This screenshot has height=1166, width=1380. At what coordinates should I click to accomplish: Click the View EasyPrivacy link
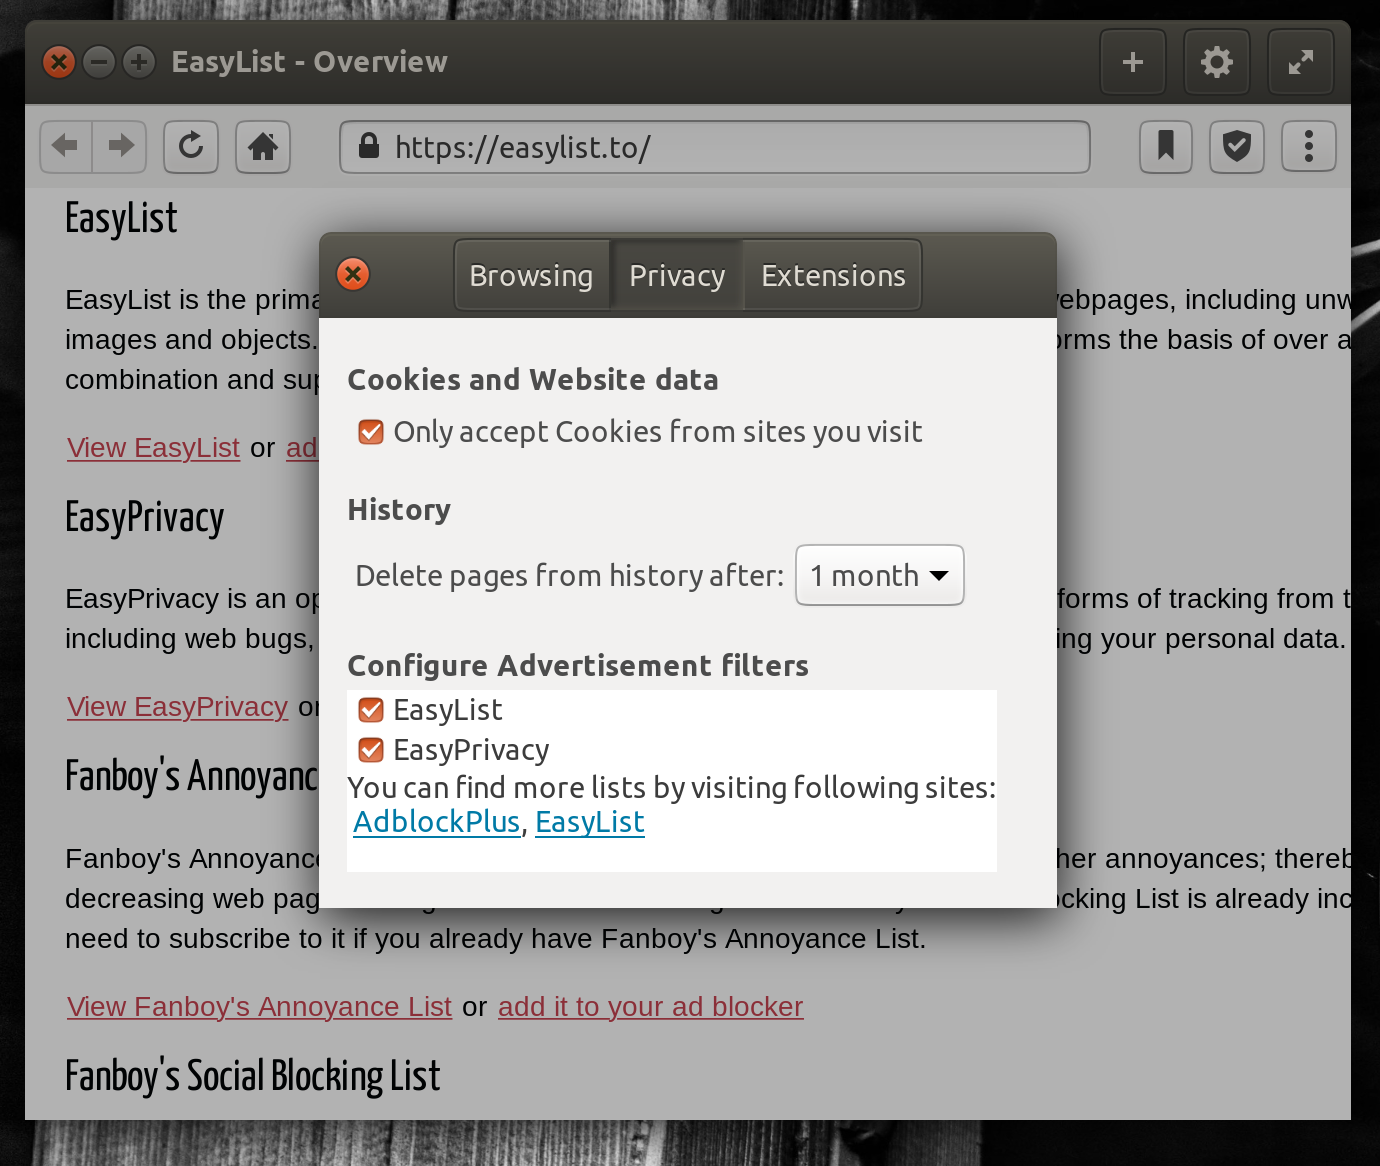pyautogui.click(x=177, y=707)
